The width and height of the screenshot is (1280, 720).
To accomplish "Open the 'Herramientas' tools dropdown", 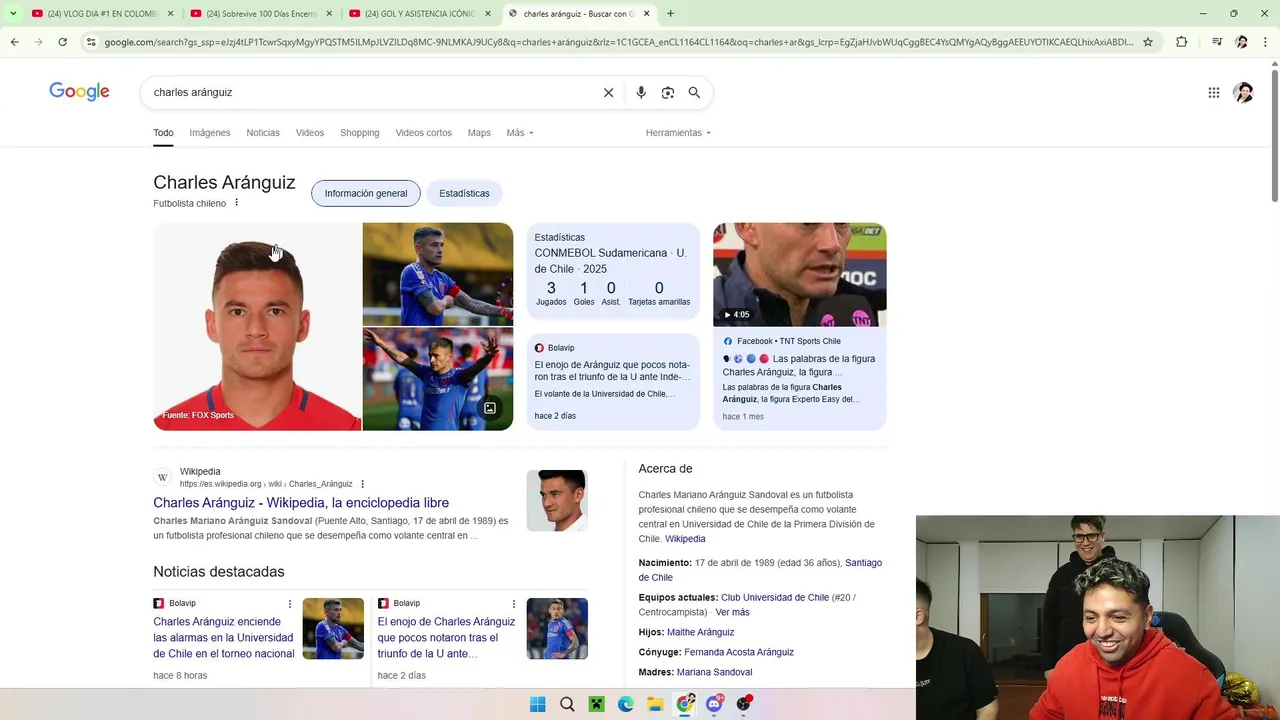I will [678, 133].
